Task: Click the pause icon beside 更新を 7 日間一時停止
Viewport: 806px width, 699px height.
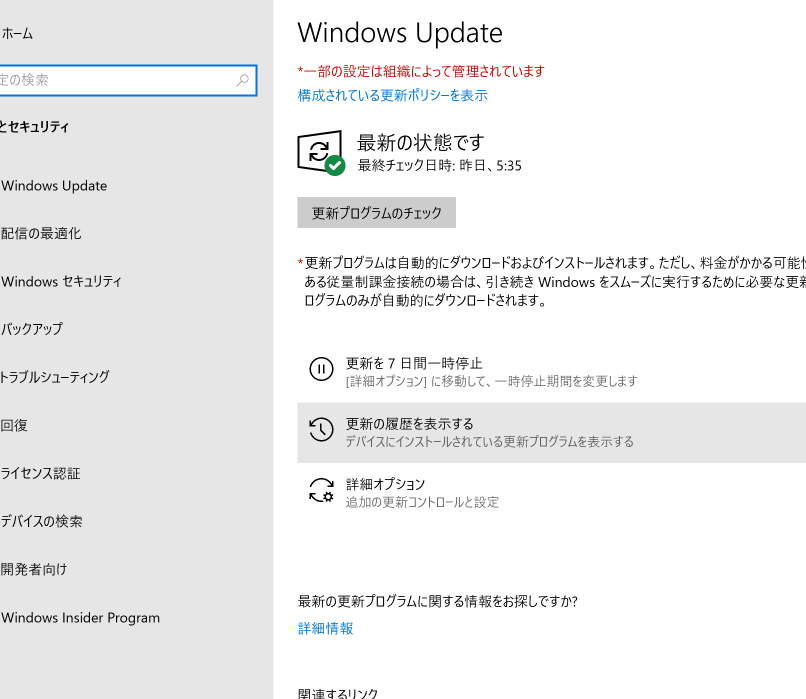Action: 320,370
